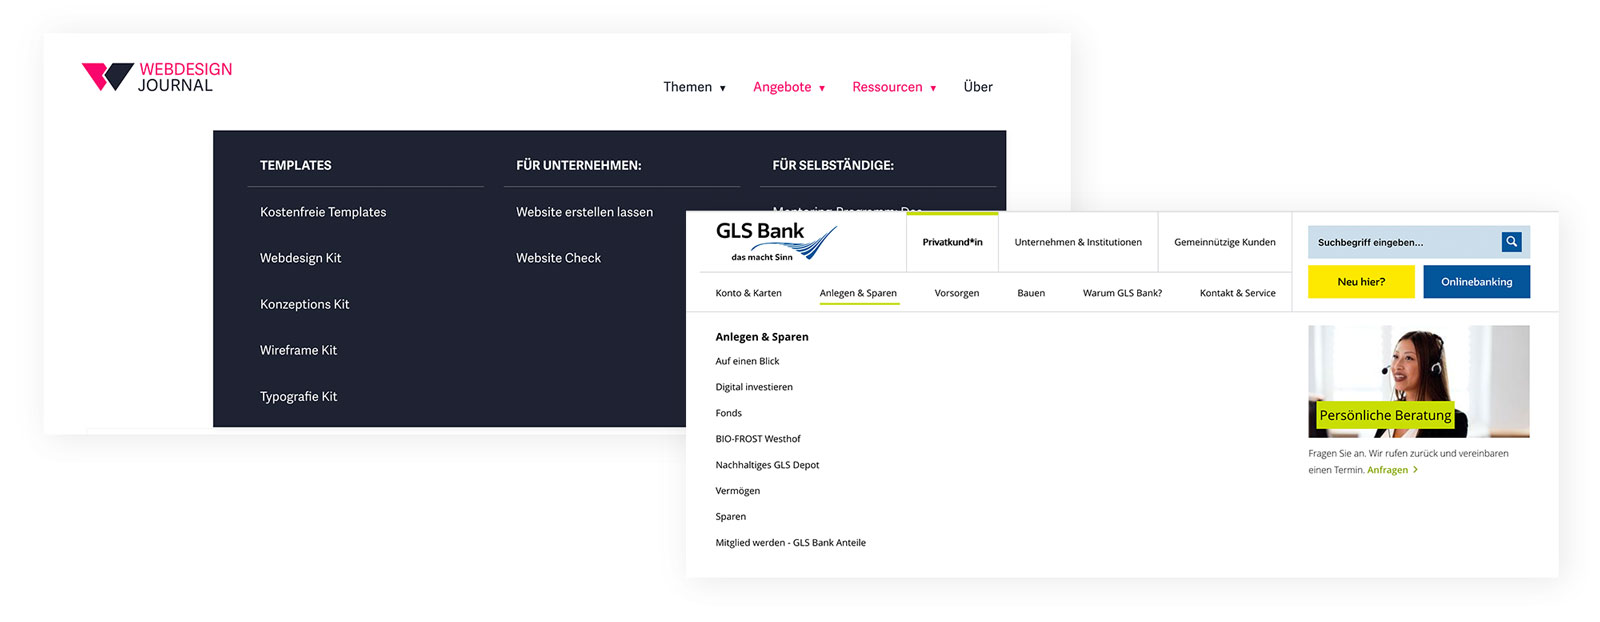Open Bauen menu
Viewport: 1600px width, 622px height.
(1031, 293)
